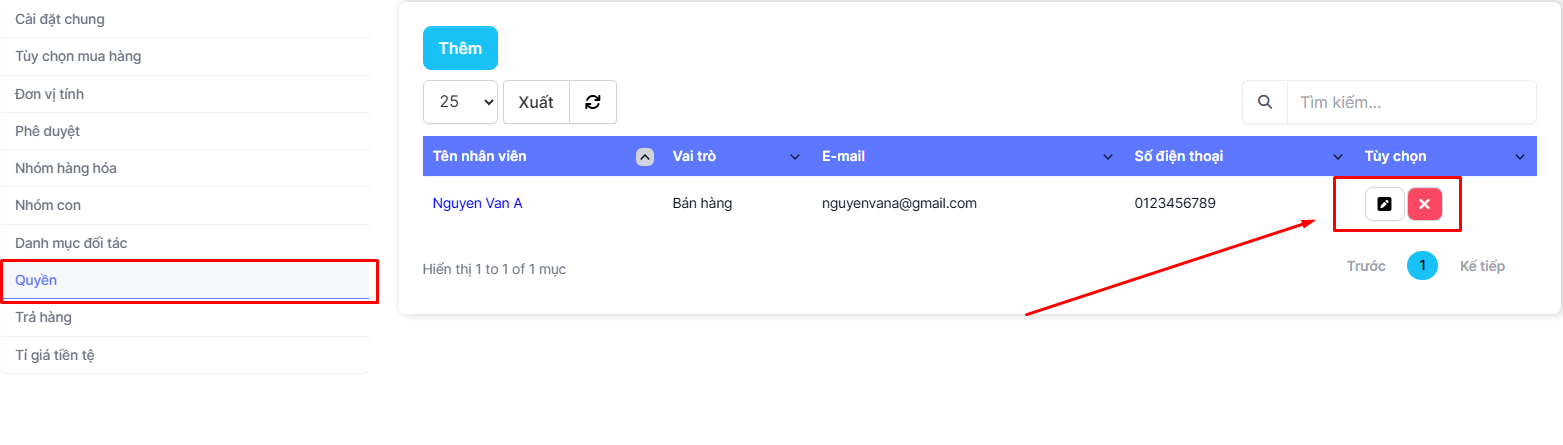Viewport: 1563px width, 445px height.
Task: Toggle sort arrow on Tên nhân viên column
Action: 645,156
